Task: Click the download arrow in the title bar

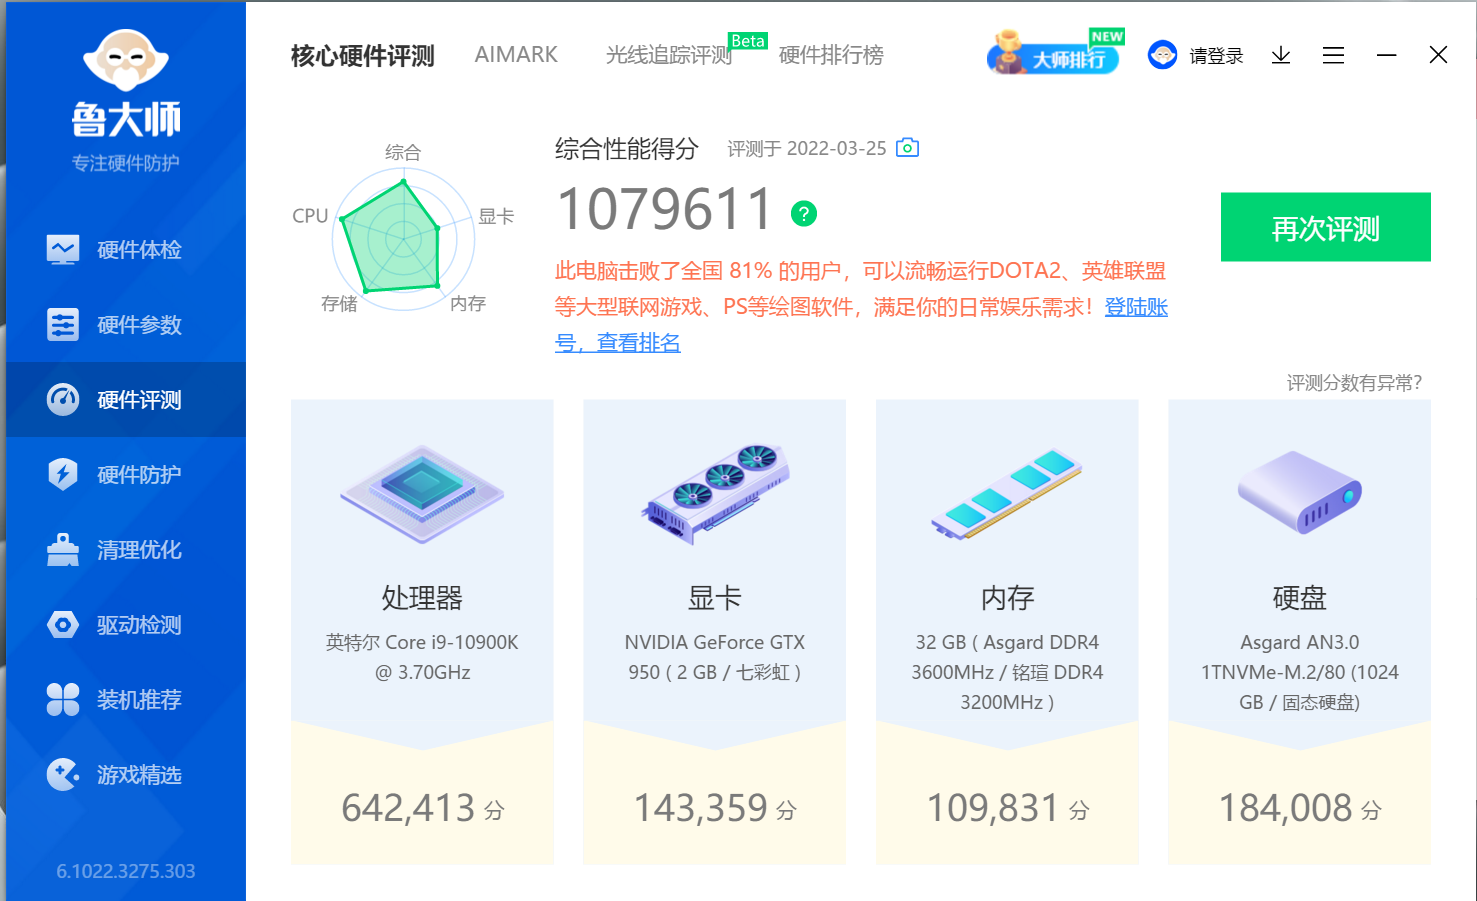Action: 1280,55
